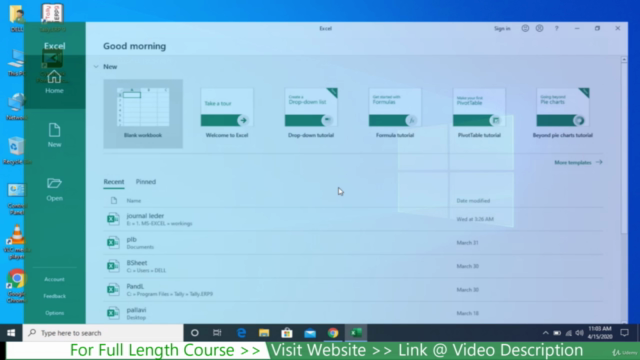This screenshot has width=640, height=360.
Task: Open the BSheet recent workbook
Action: (353, 266)
